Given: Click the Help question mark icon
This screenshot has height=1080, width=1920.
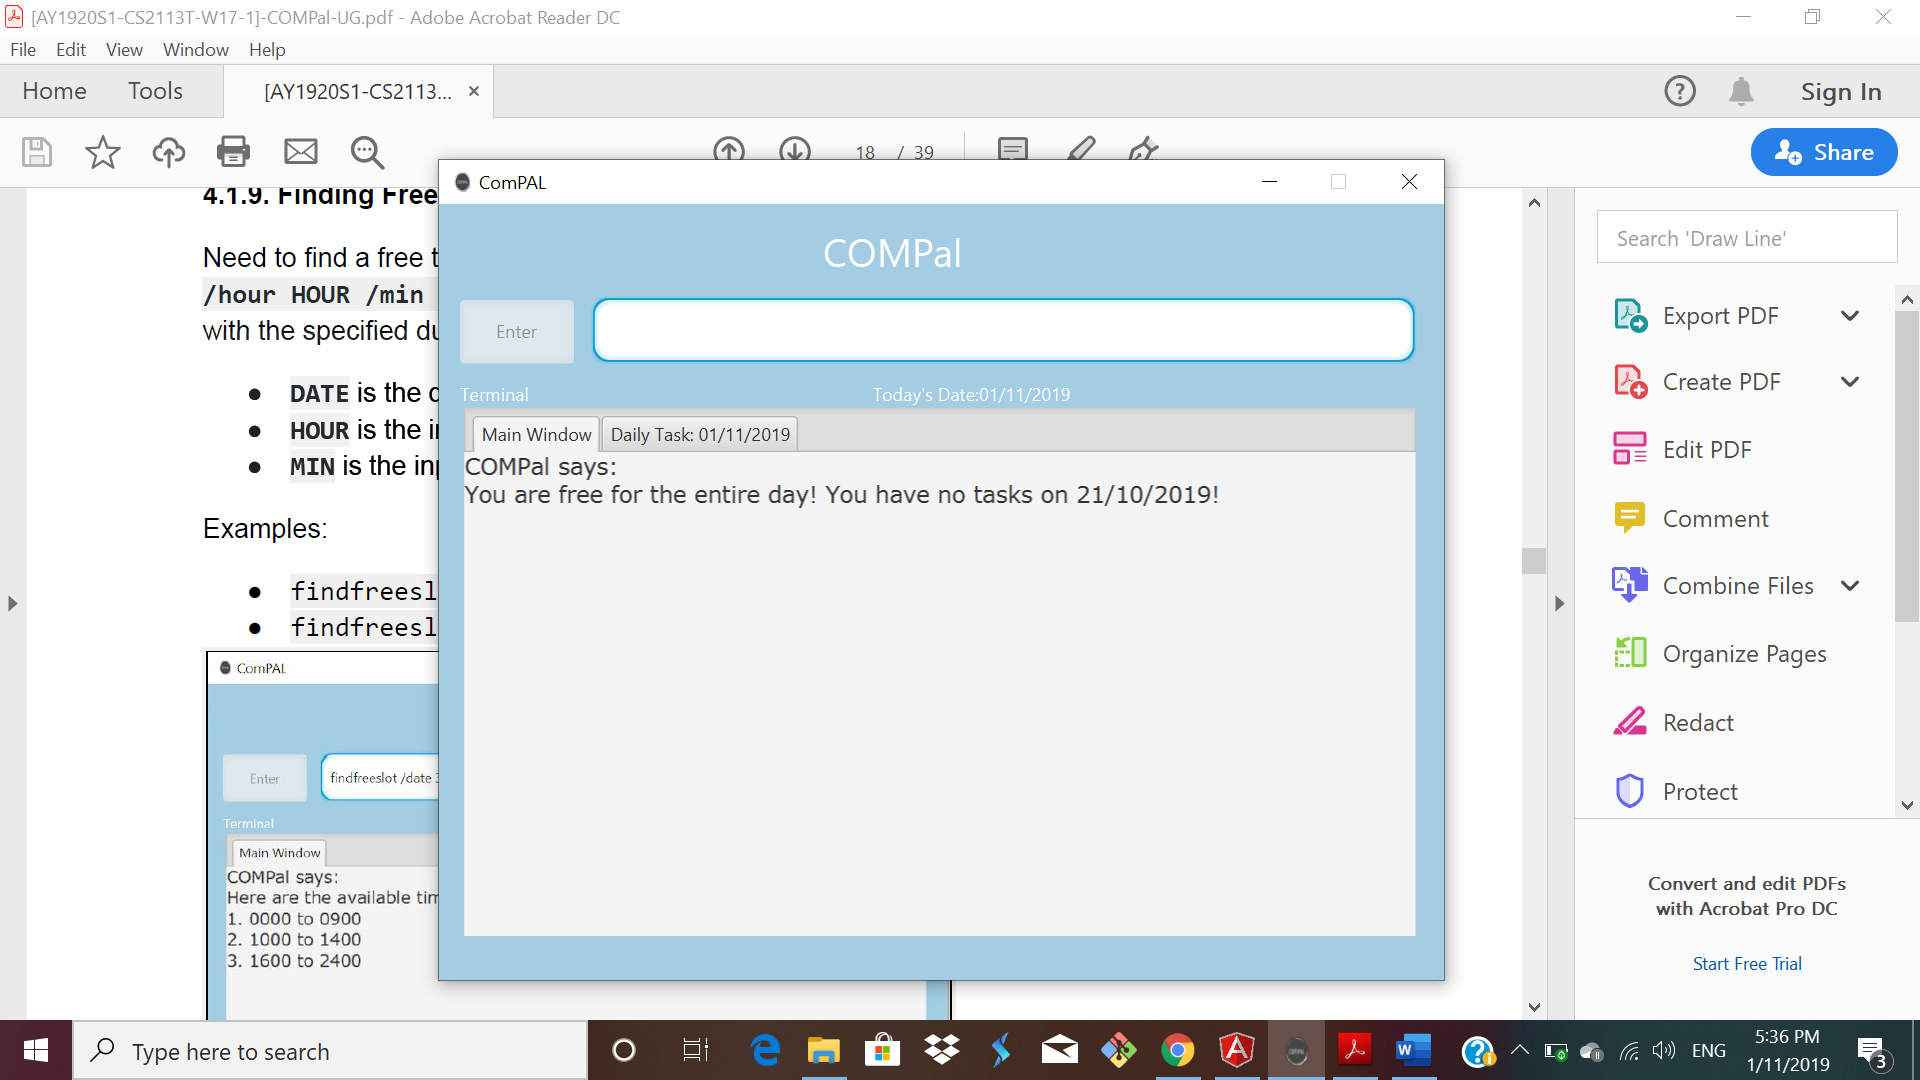Looking at the screenshot, I should 1679,92.
